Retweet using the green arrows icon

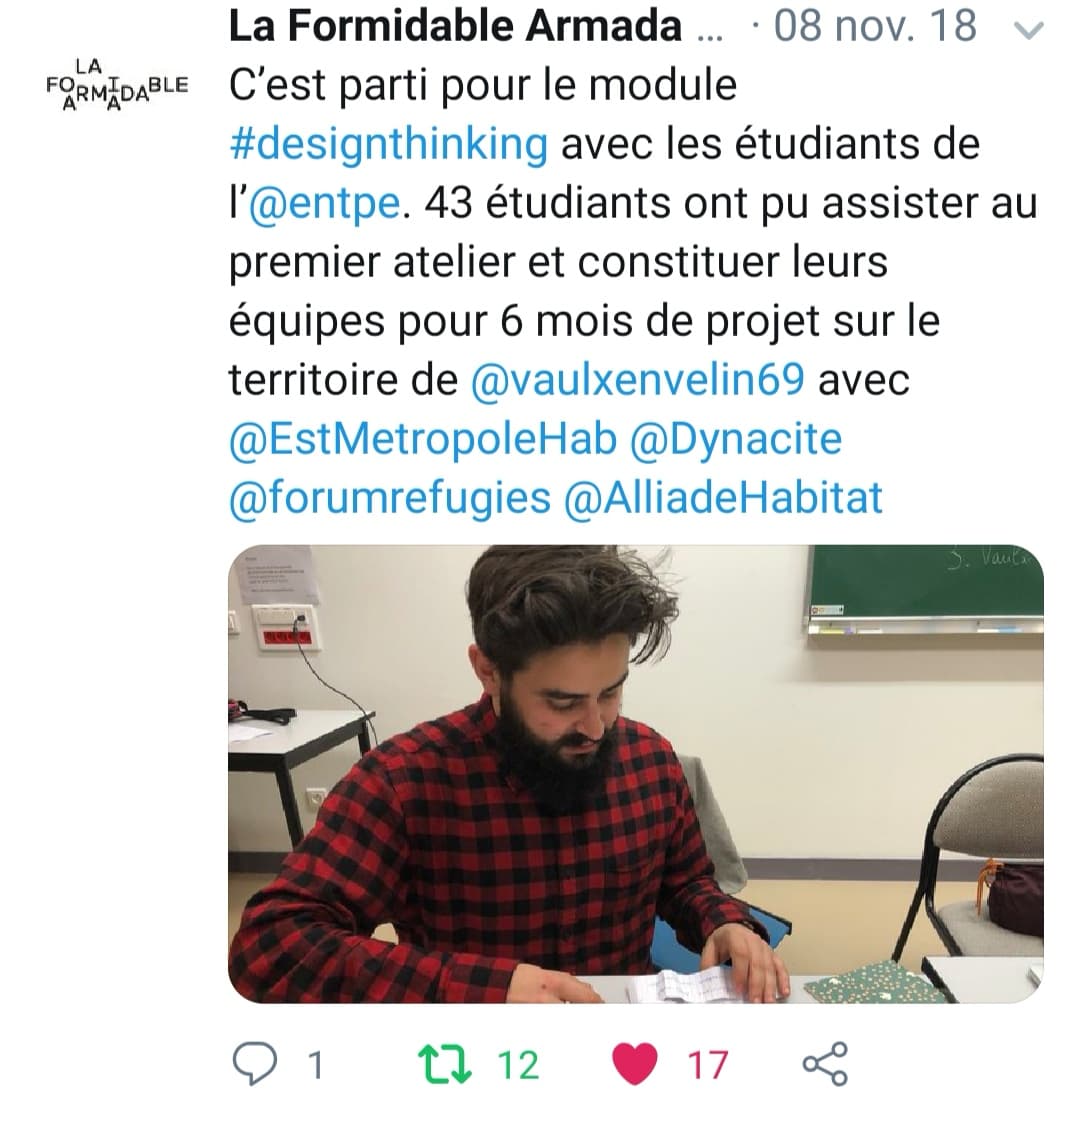tap(444, 1064)
